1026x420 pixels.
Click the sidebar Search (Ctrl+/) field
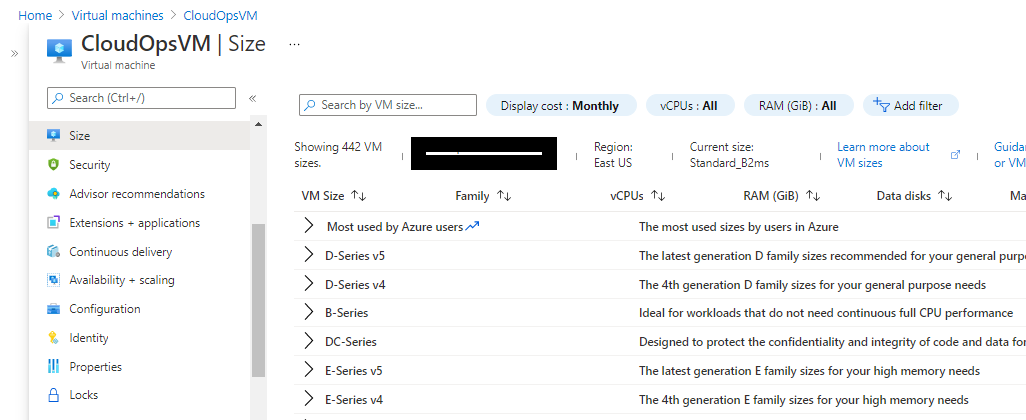click(x=141, y=98)
